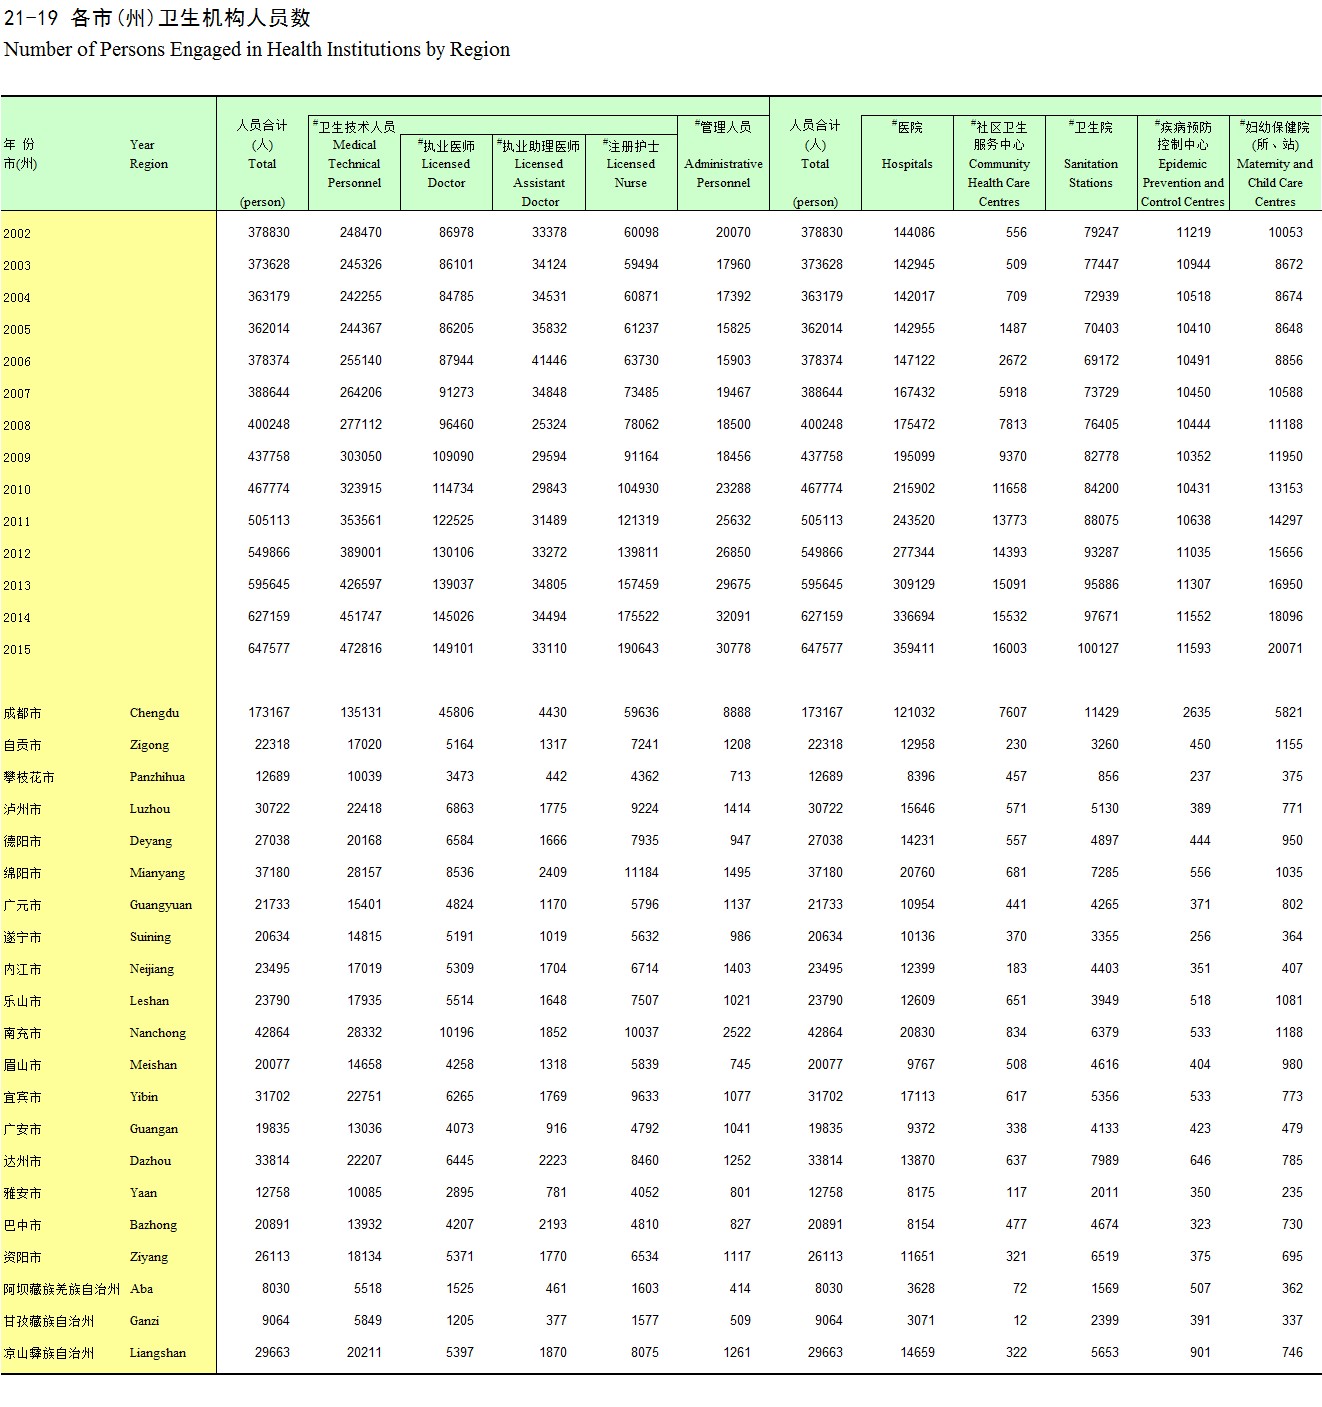
Task: Click Epidemic Prevention and Control Centres header
Action: [x=1183, y=183]
